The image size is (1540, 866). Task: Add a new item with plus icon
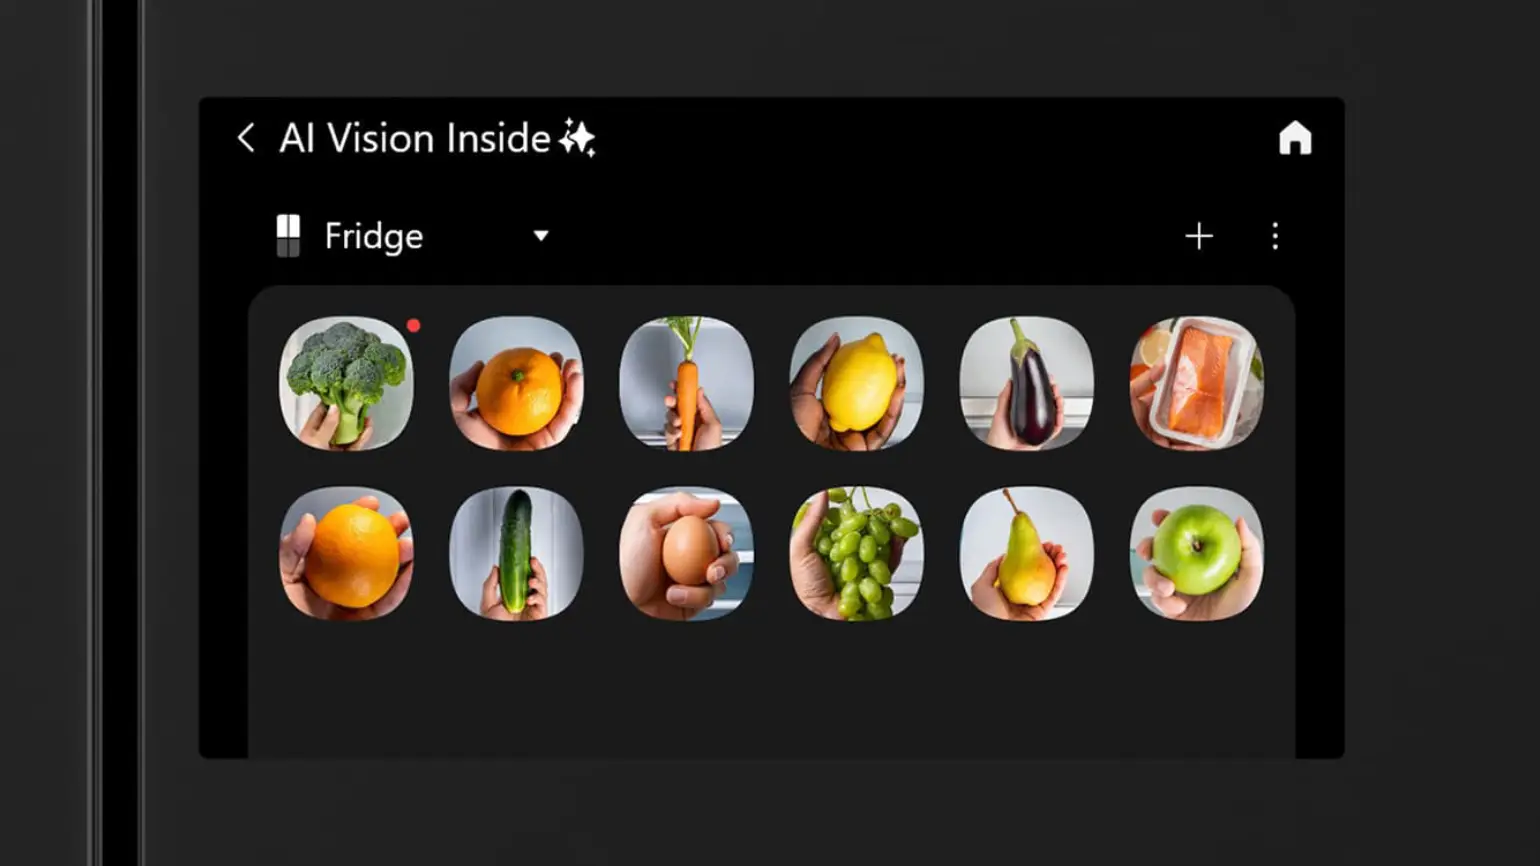pos(1199,236)
